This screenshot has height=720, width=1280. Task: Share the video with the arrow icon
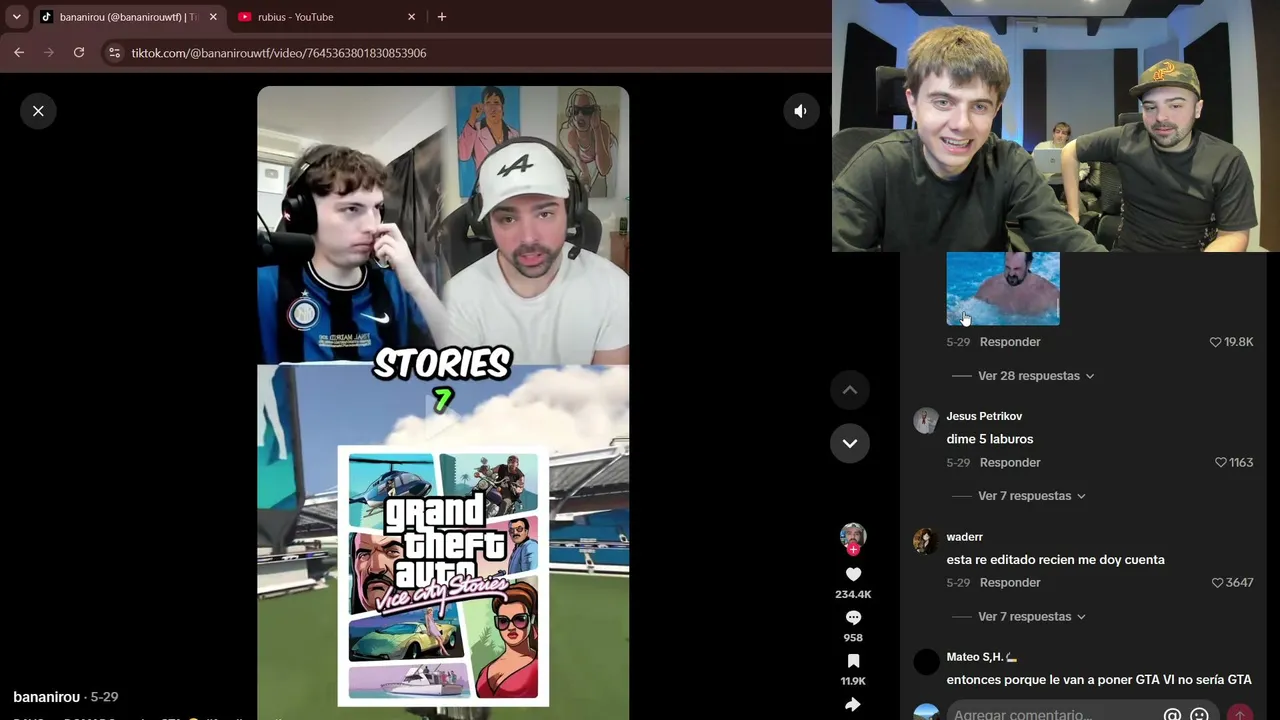853,704
